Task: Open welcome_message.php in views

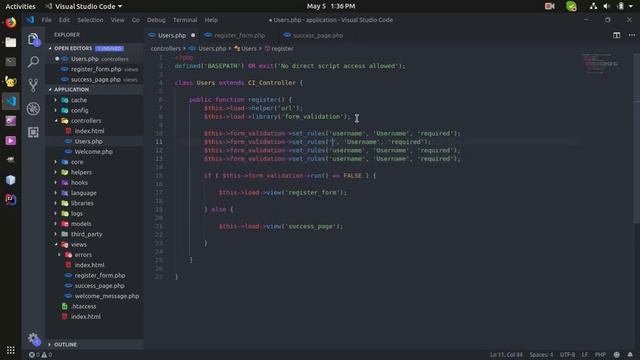Action: pyautogui.click(x=107, y=296)
